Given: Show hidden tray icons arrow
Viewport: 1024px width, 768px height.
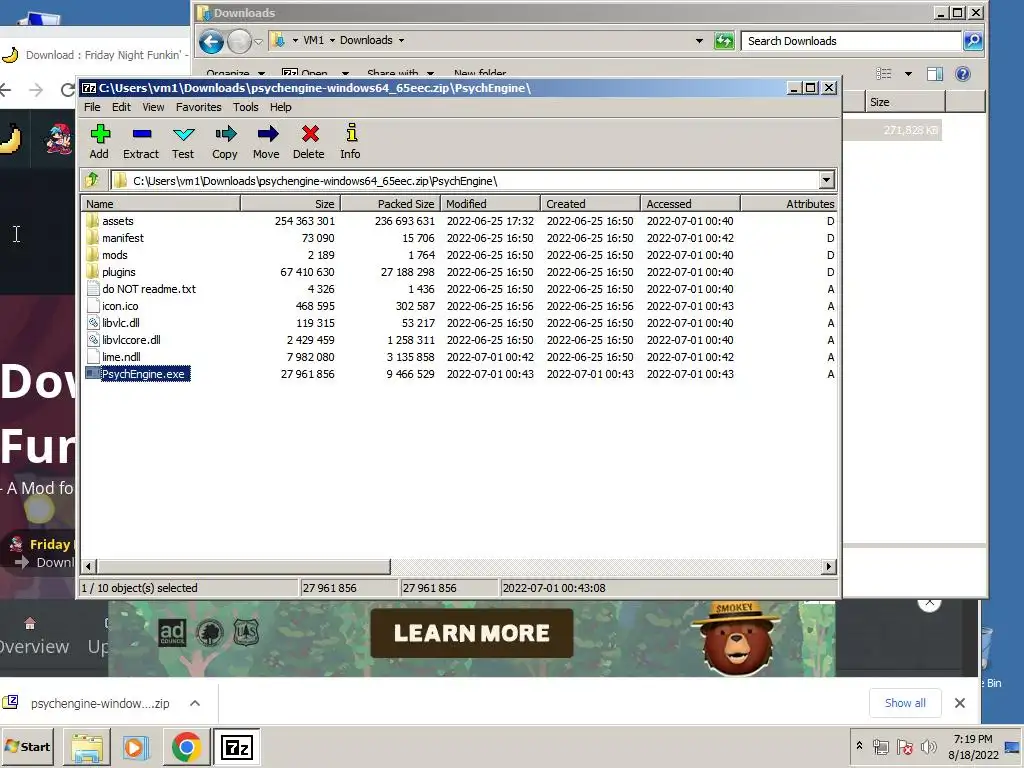Looking at the screenshot, I should coord(859,746).
